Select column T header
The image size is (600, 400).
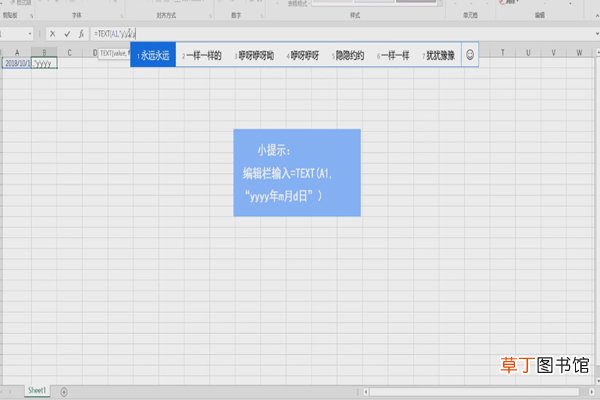coord(502,53)
